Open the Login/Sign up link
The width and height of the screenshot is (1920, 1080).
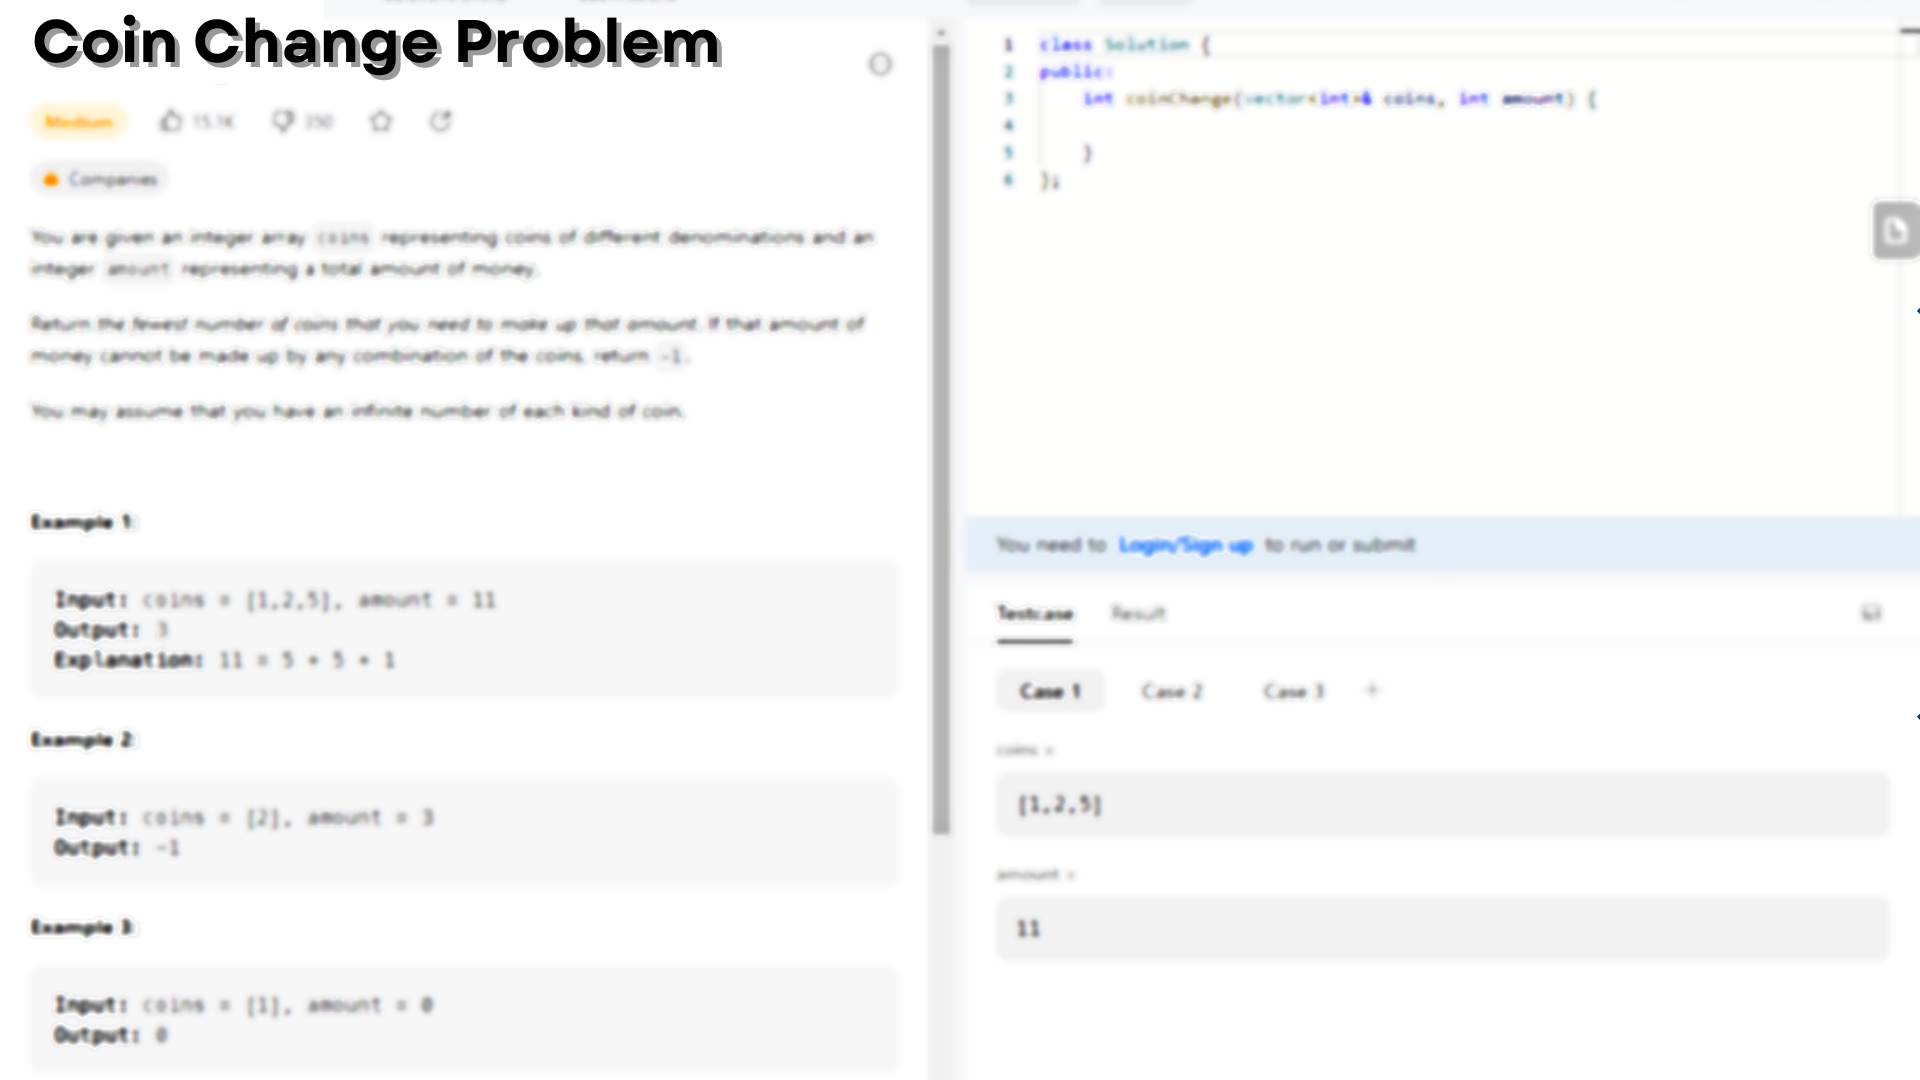click(x=1185, y=545)
